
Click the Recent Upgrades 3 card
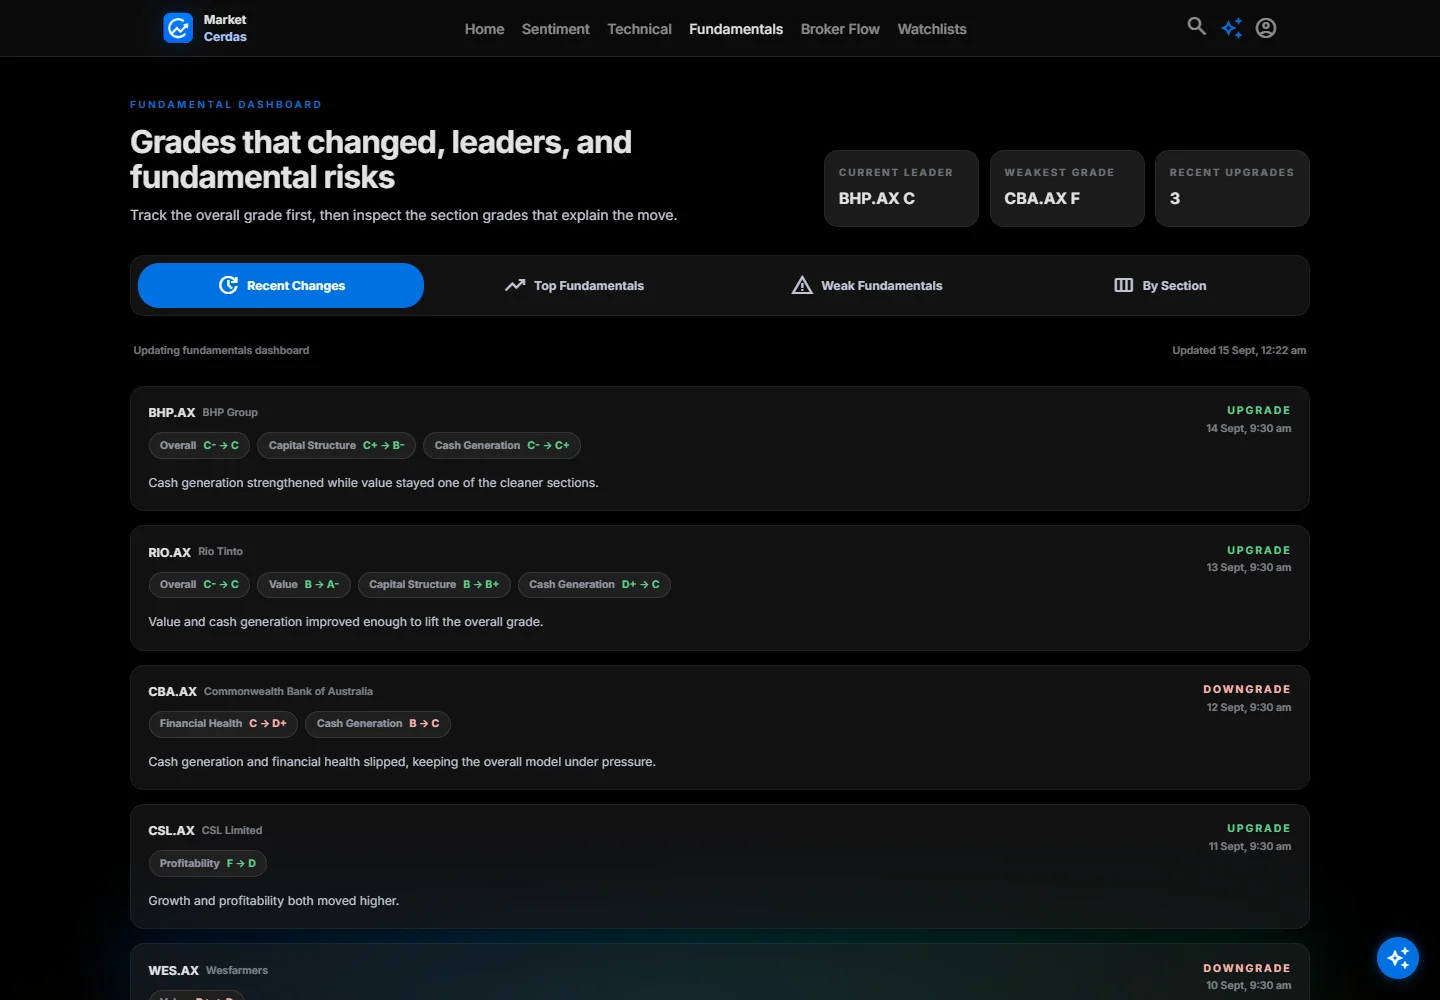pos(1232,188)
